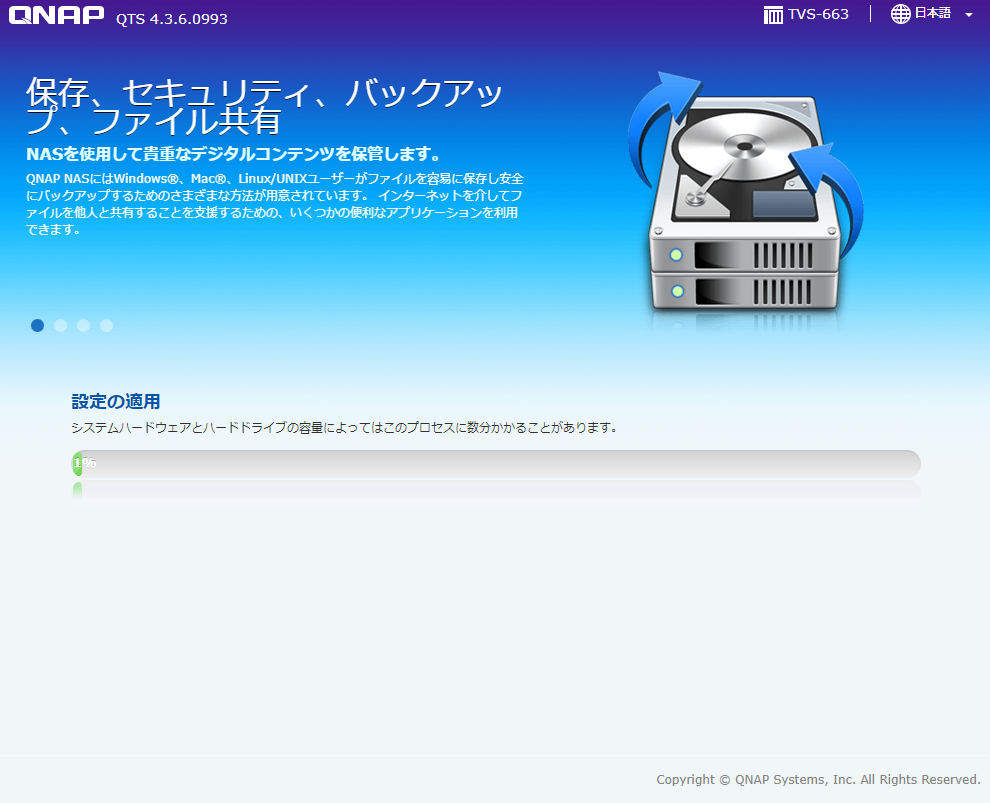This screenshot has width=990, height=803.
Task: Click the NAS device icon beside TVS-663
Action: (773, 15)
